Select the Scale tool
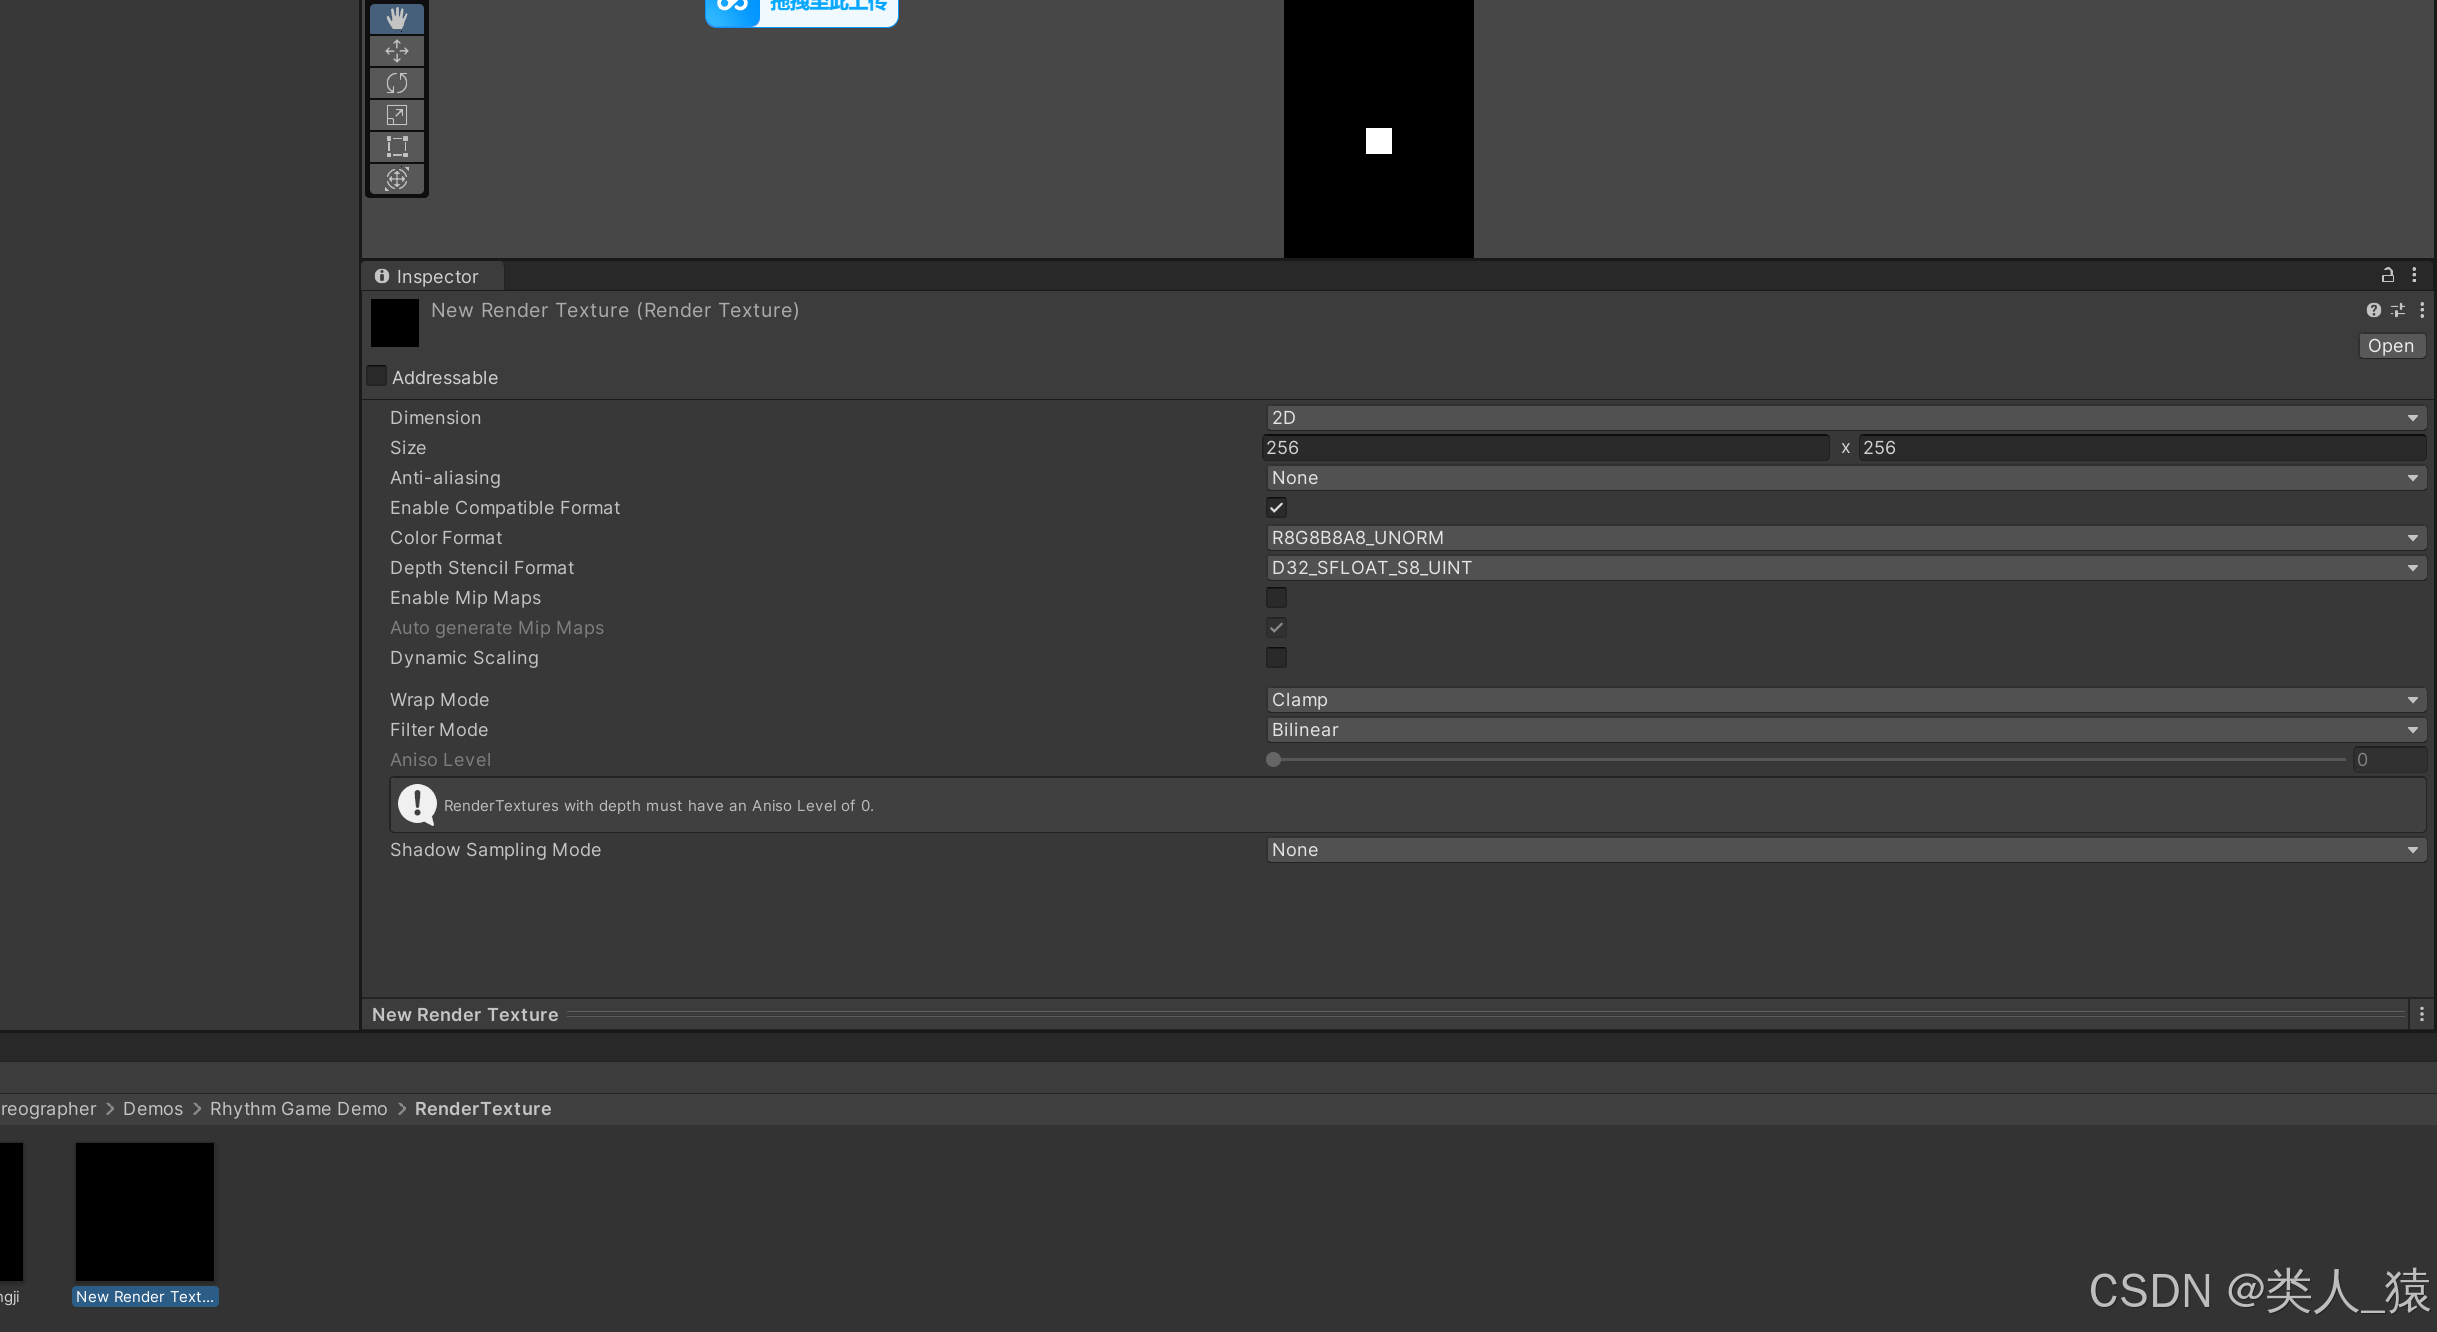This screenshot has height=1332, width=2437. pyautogui.click(x=397, y=115)
